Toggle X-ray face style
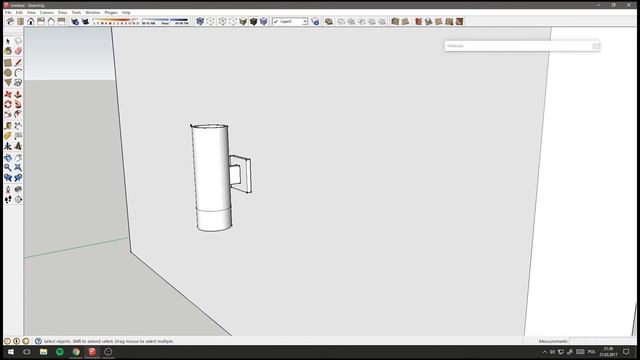This screenshot has height=360, width=640. [200, 21]
